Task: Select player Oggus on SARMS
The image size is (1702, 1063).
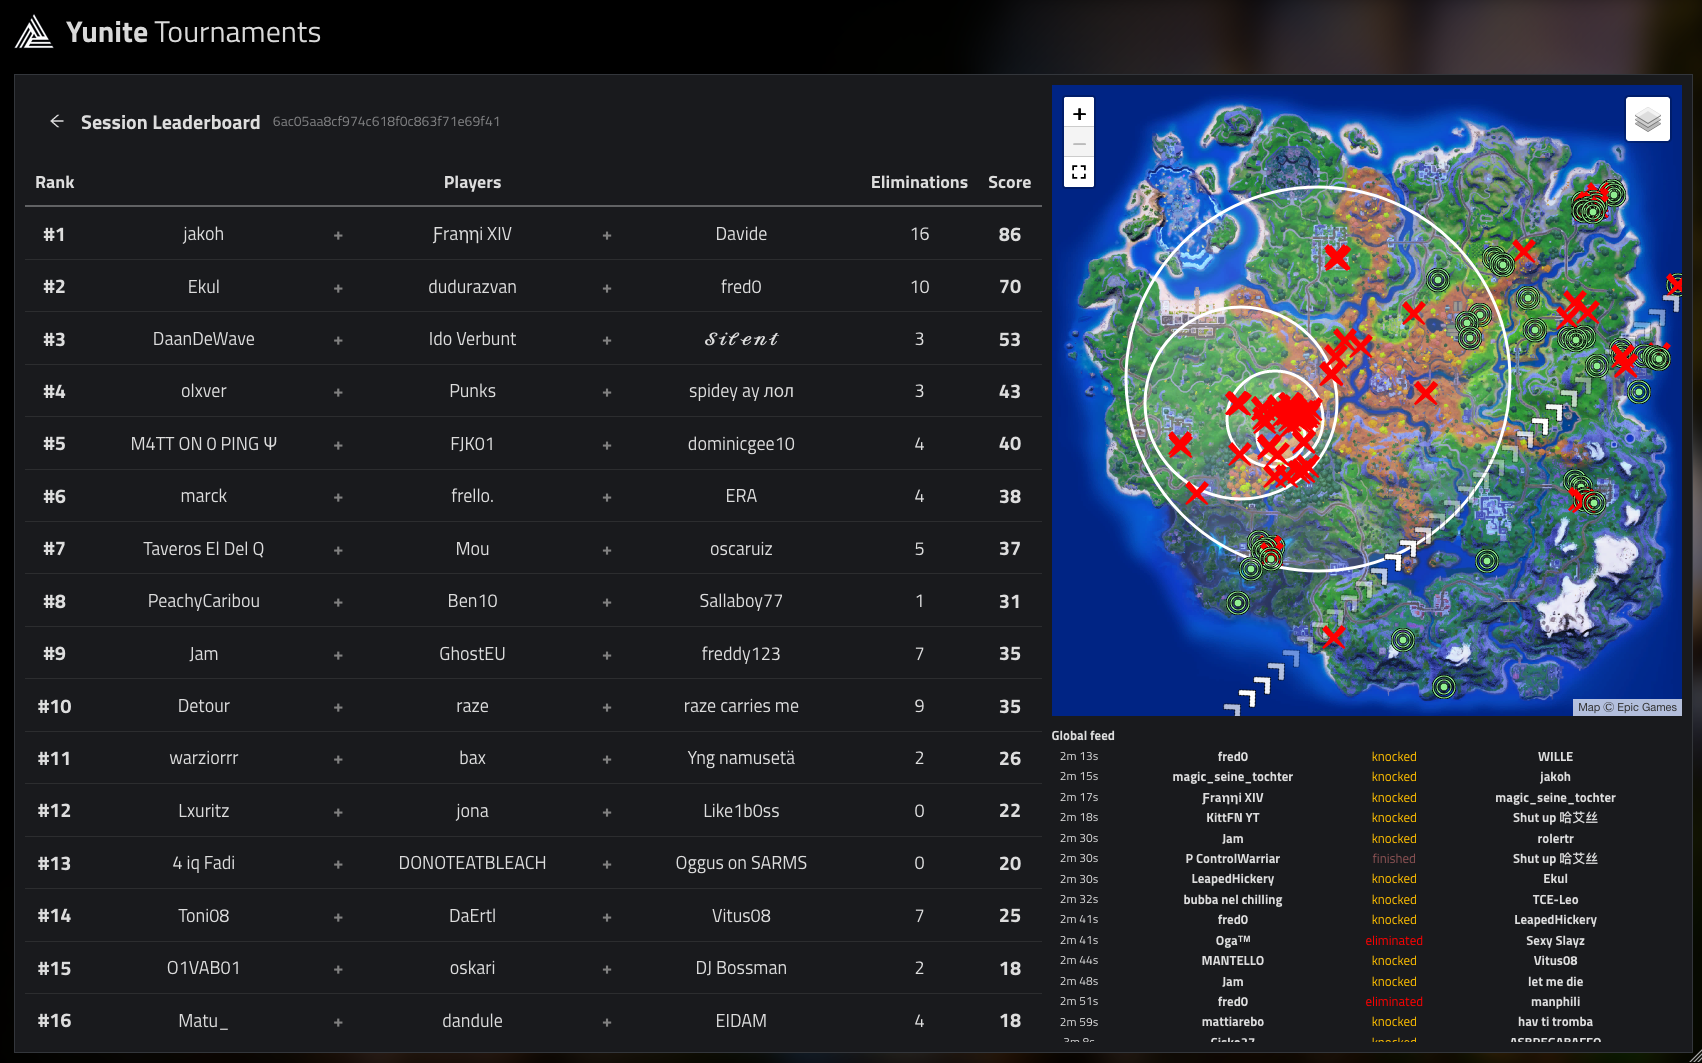Action: coord(741,863)
